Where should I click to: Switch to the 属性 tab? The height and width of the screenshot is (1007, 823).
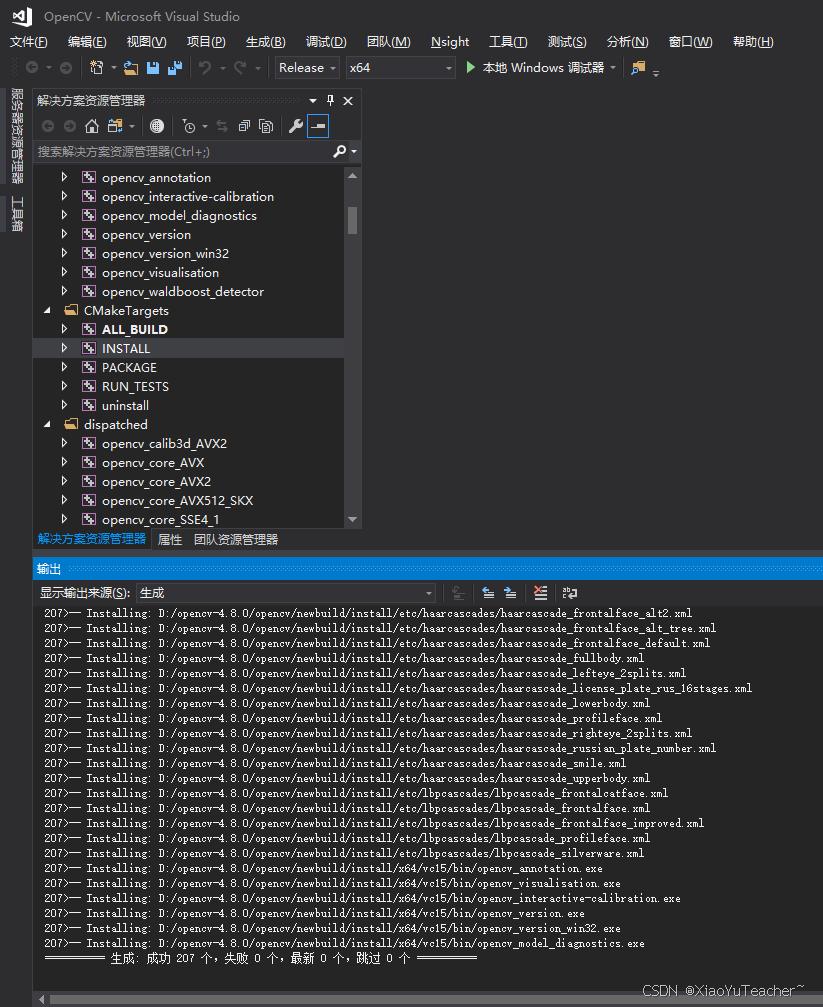(x=170, y=539)
